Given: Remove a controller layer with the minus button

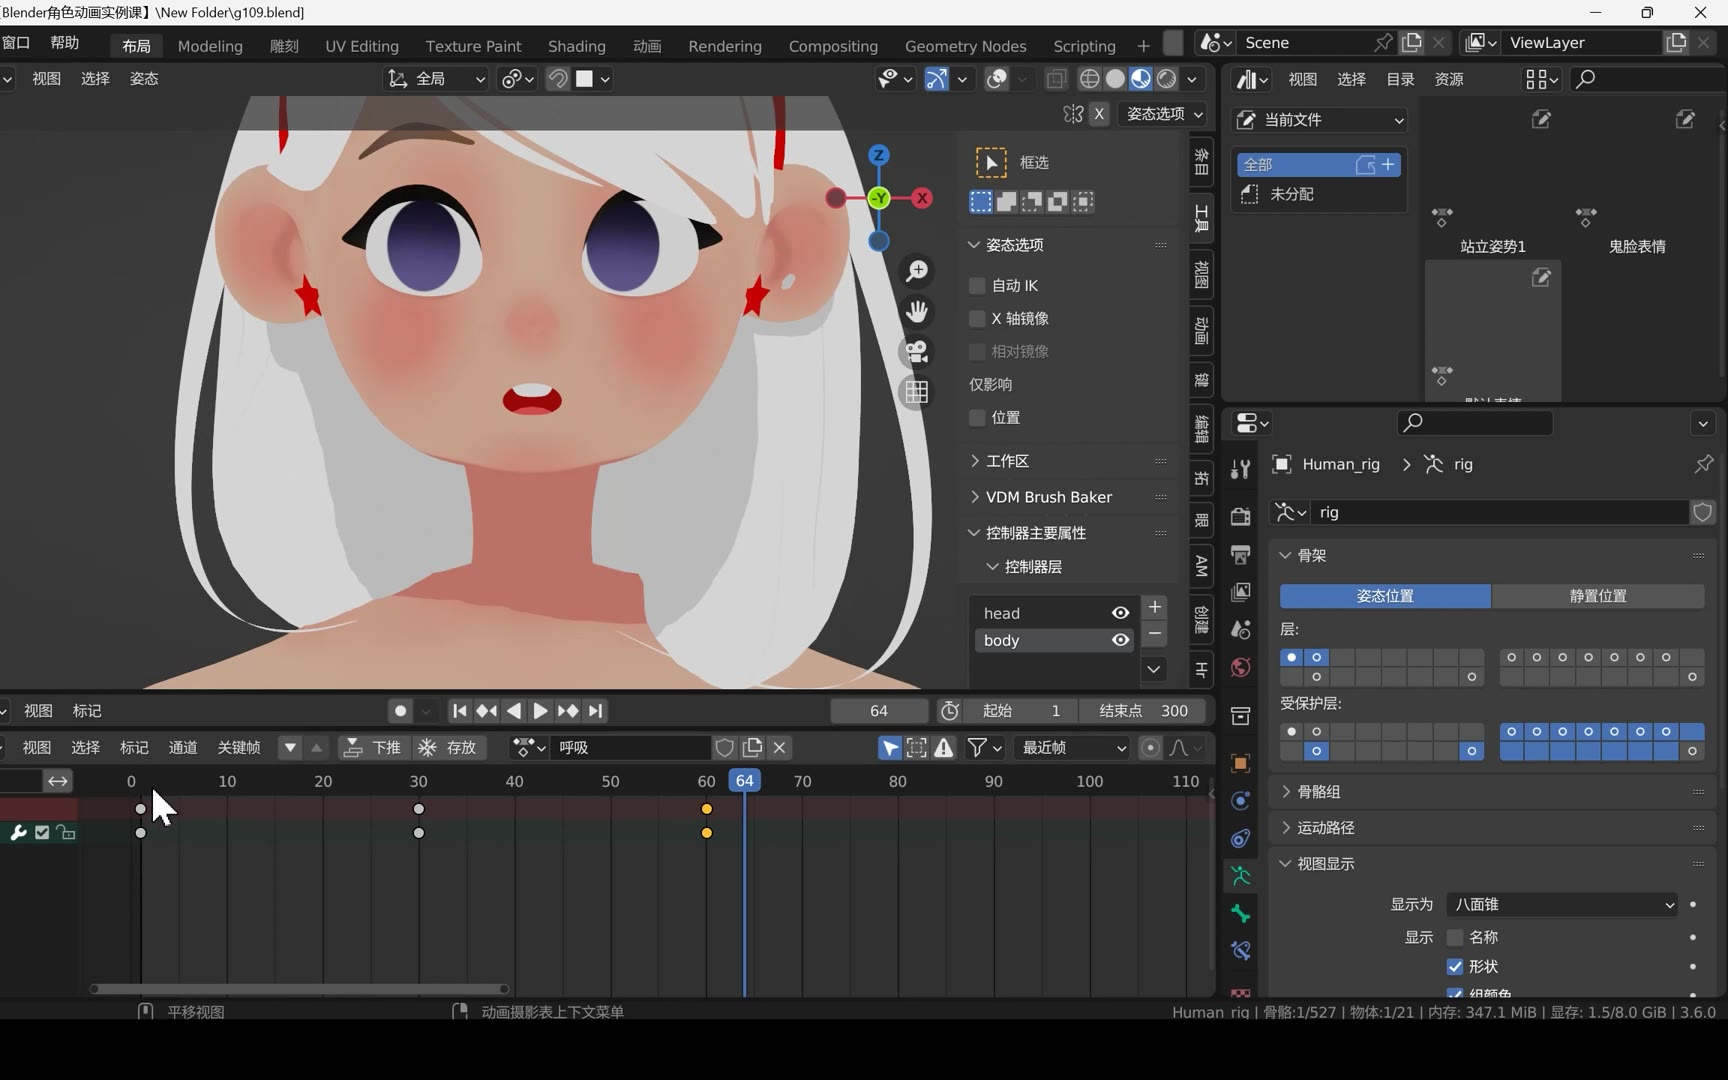Looking at the screenshot, I should click(x=1155, y=634).
